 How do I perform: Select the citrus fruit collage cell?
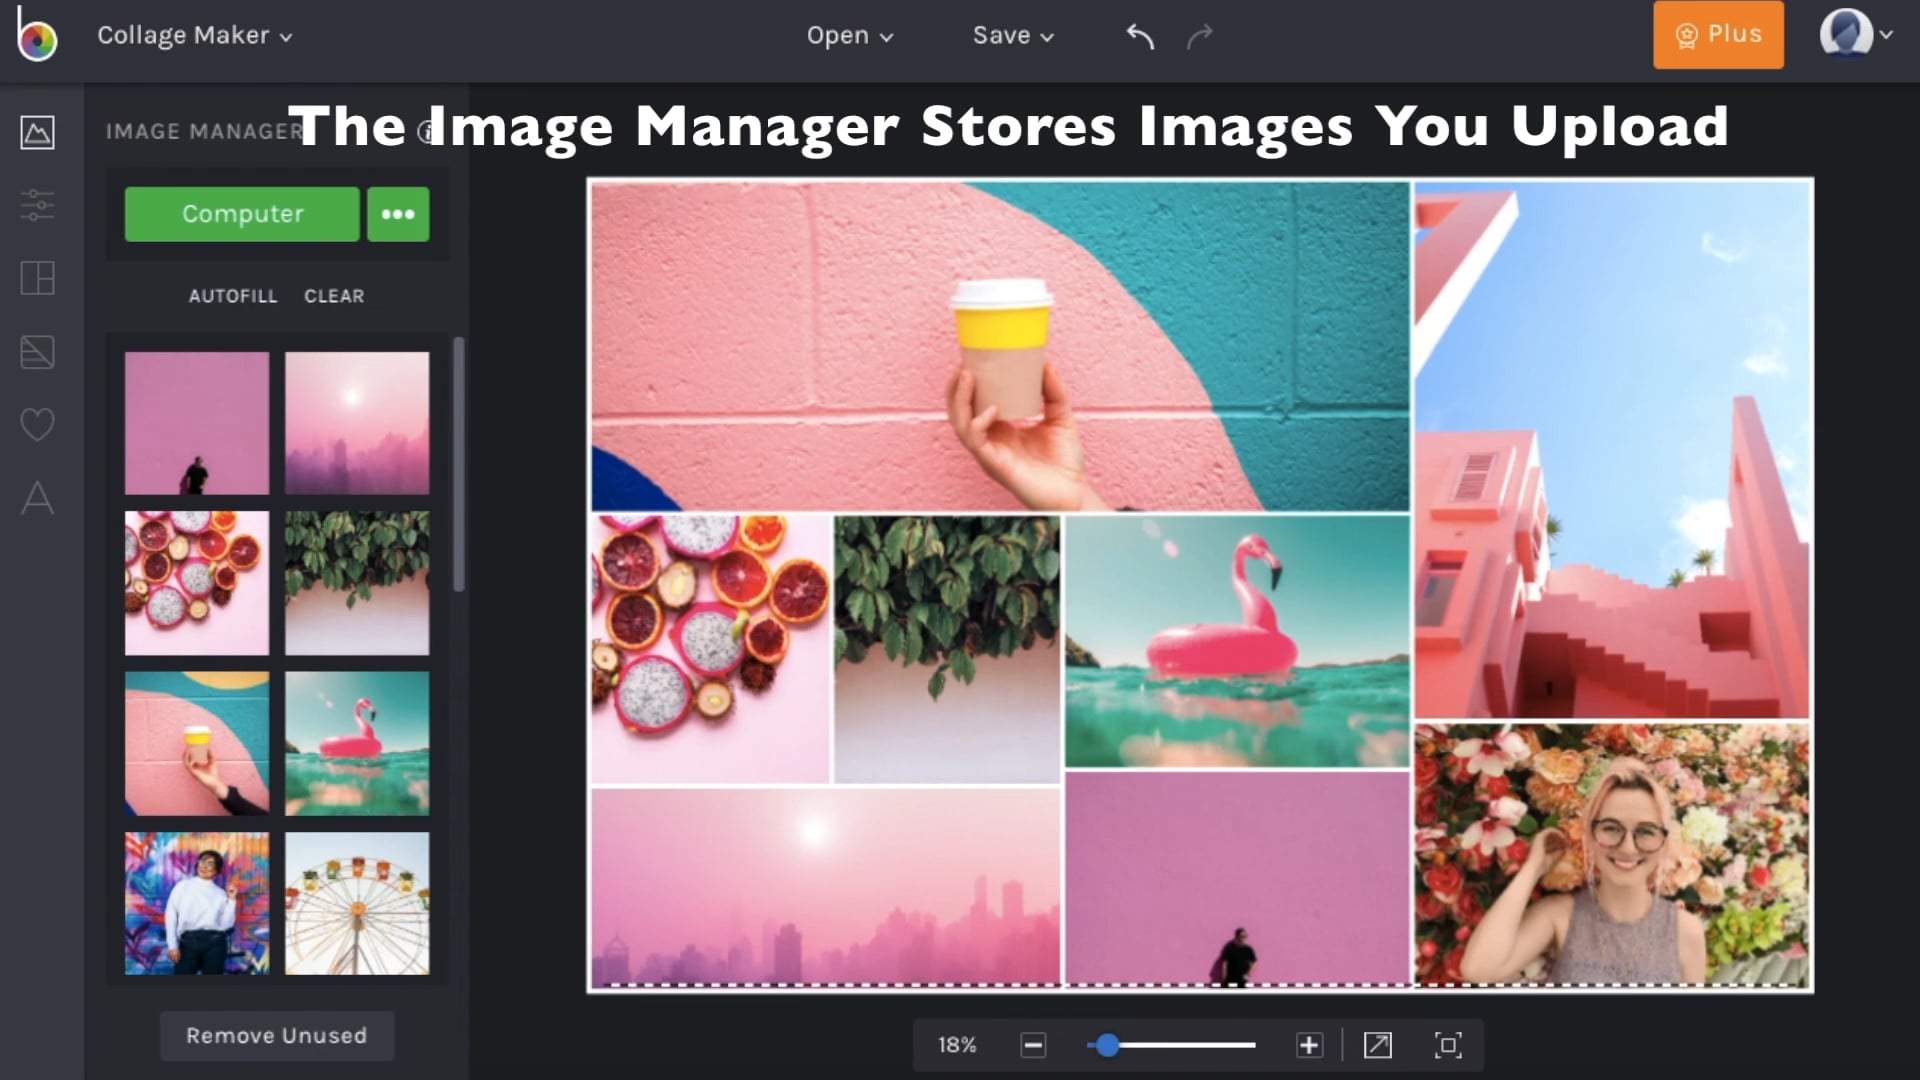[x=710, y=649]
